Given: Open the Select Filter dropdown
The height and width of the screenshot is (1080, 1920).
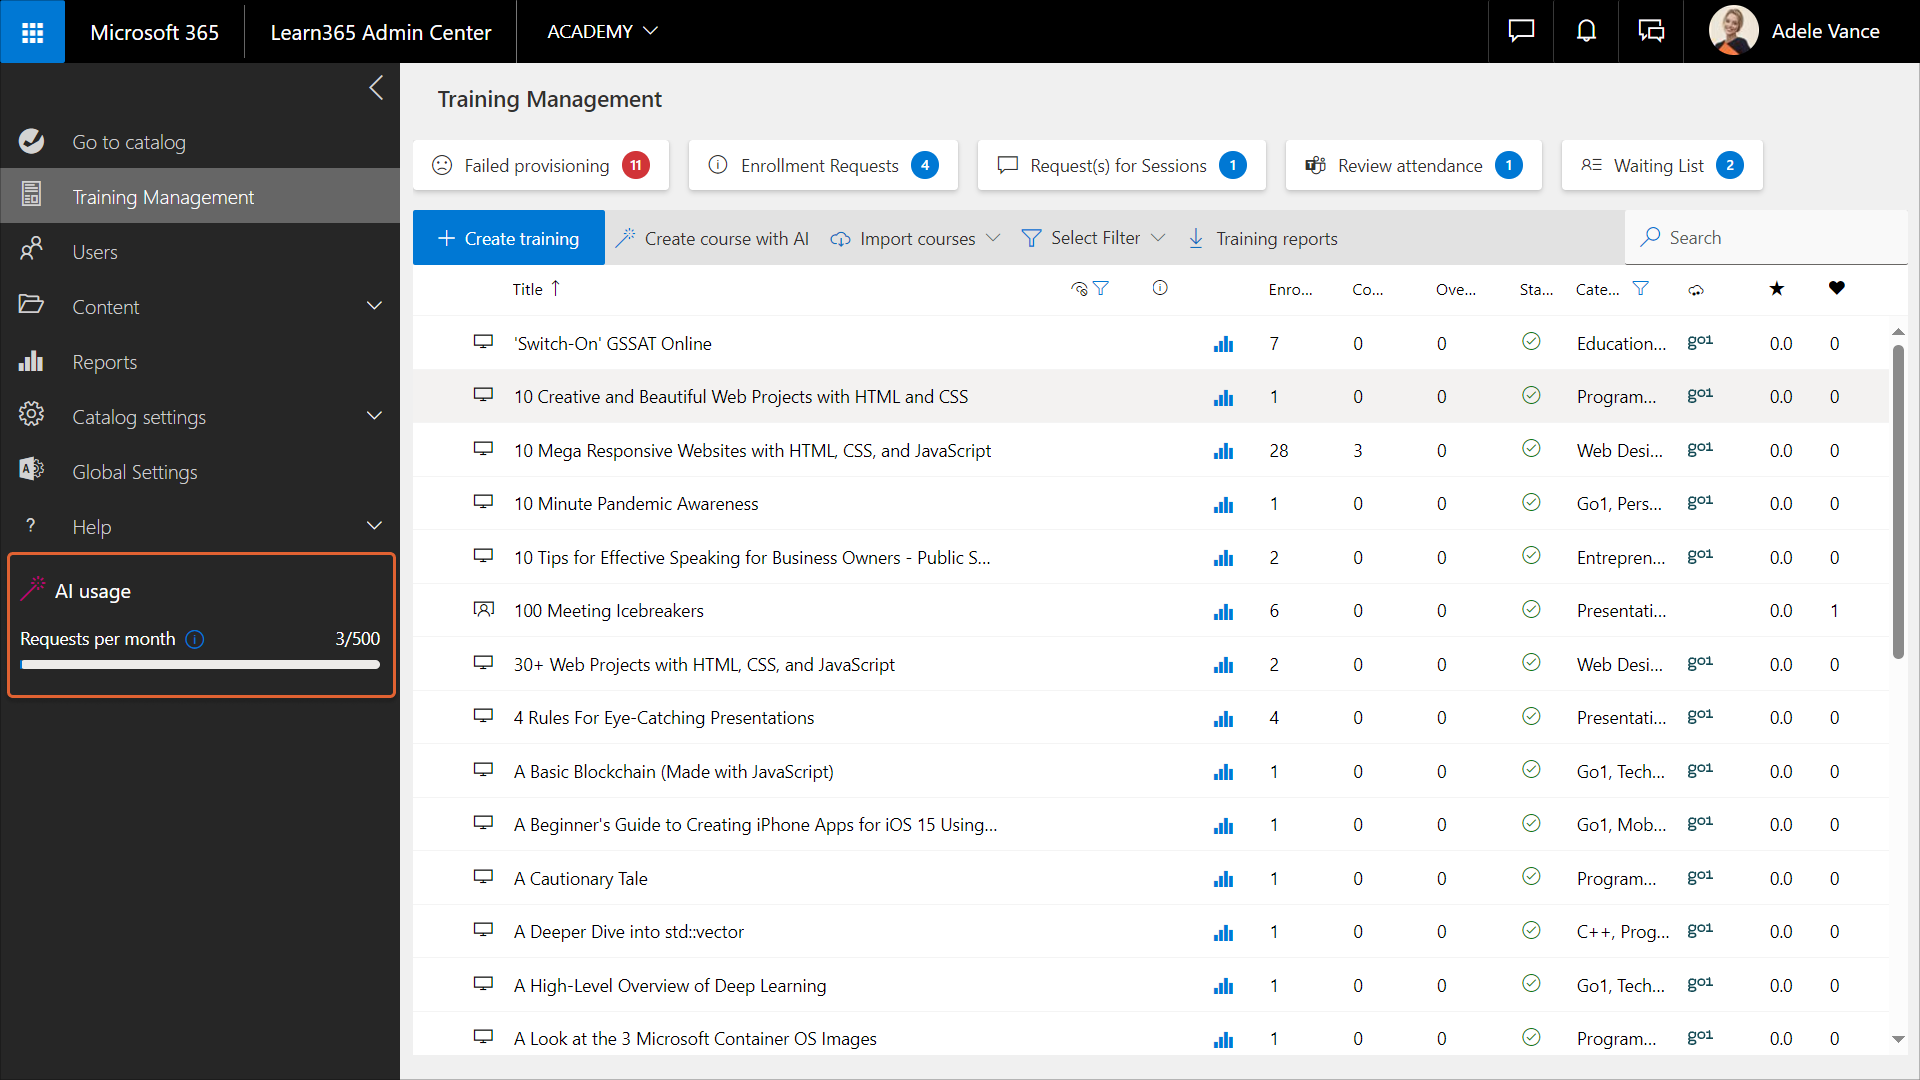Looking at the screenshot, I should click(1093, 238).
